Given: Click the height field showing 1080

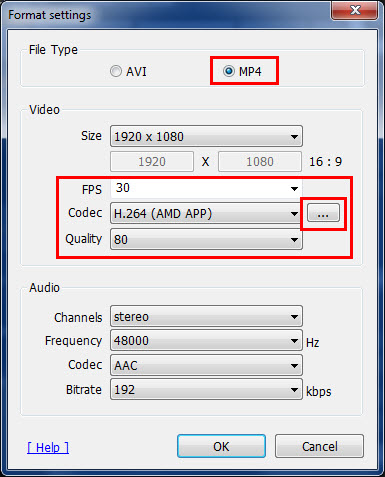Looking at the screenshot, I should point(260,162).
